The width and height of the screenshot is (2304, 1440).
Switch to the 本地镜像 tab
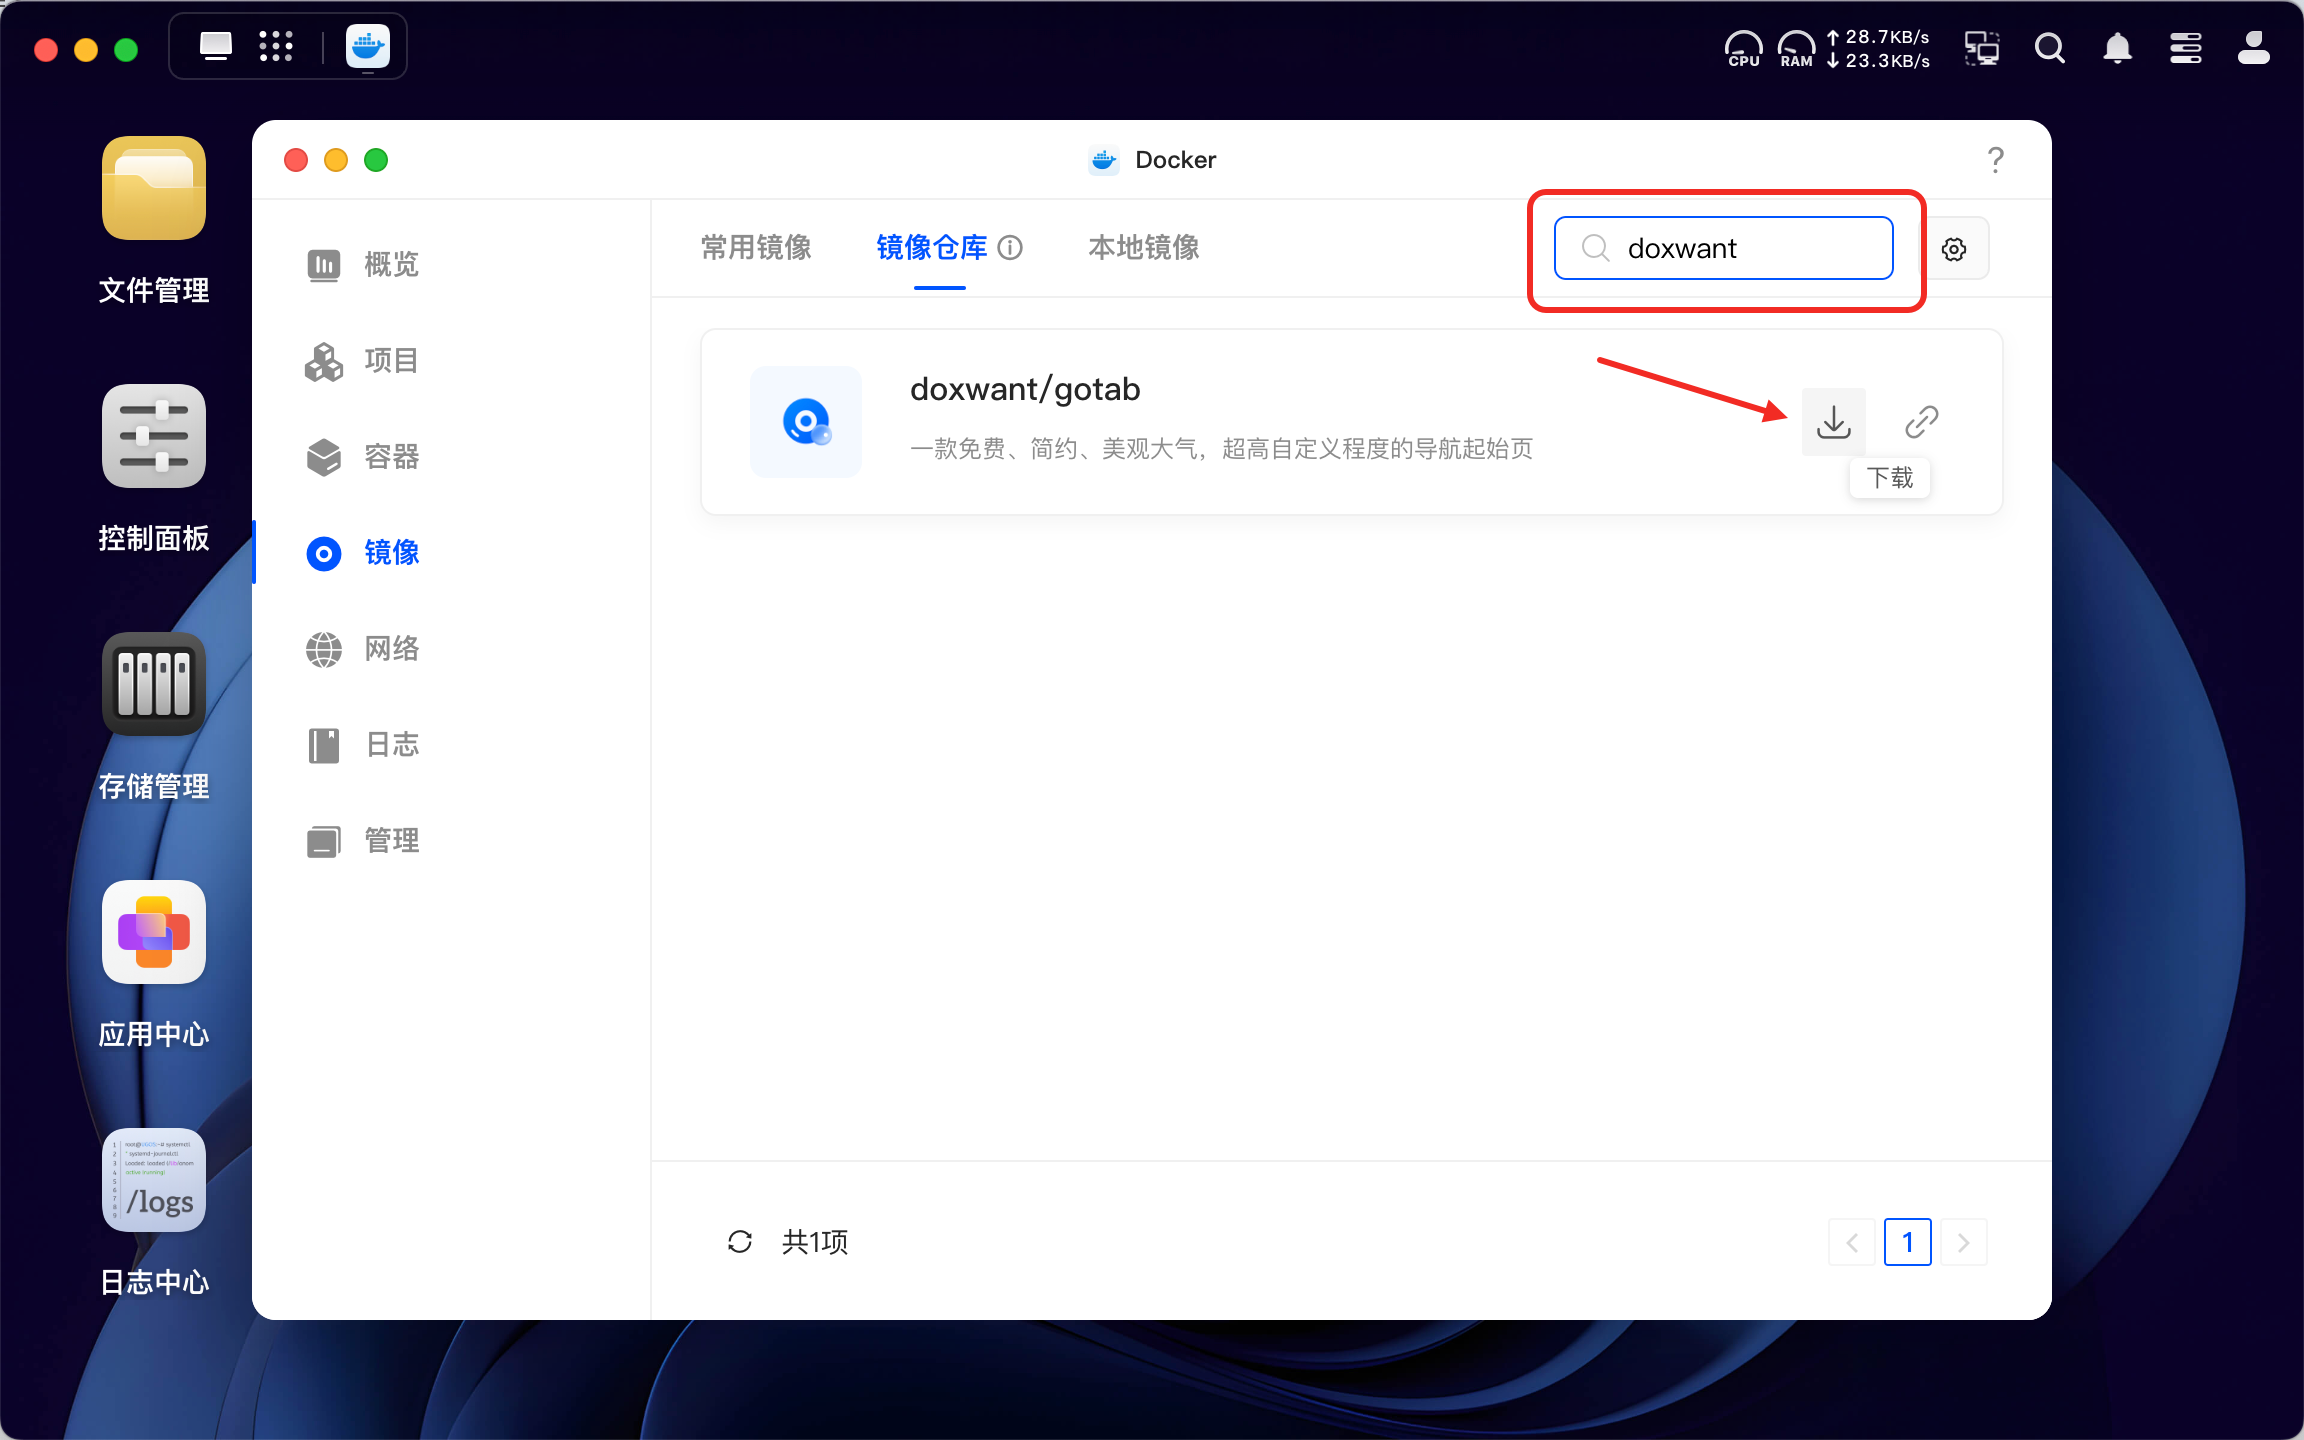pos(1144,247)
